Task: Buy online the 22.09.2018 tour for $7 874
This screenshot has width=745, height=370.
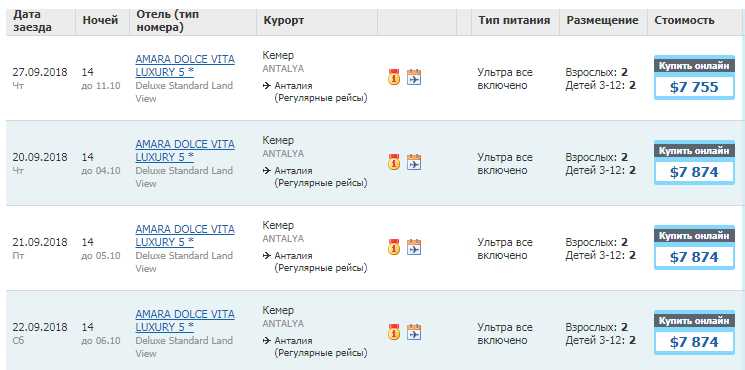Action: click(x=694, y=332)
